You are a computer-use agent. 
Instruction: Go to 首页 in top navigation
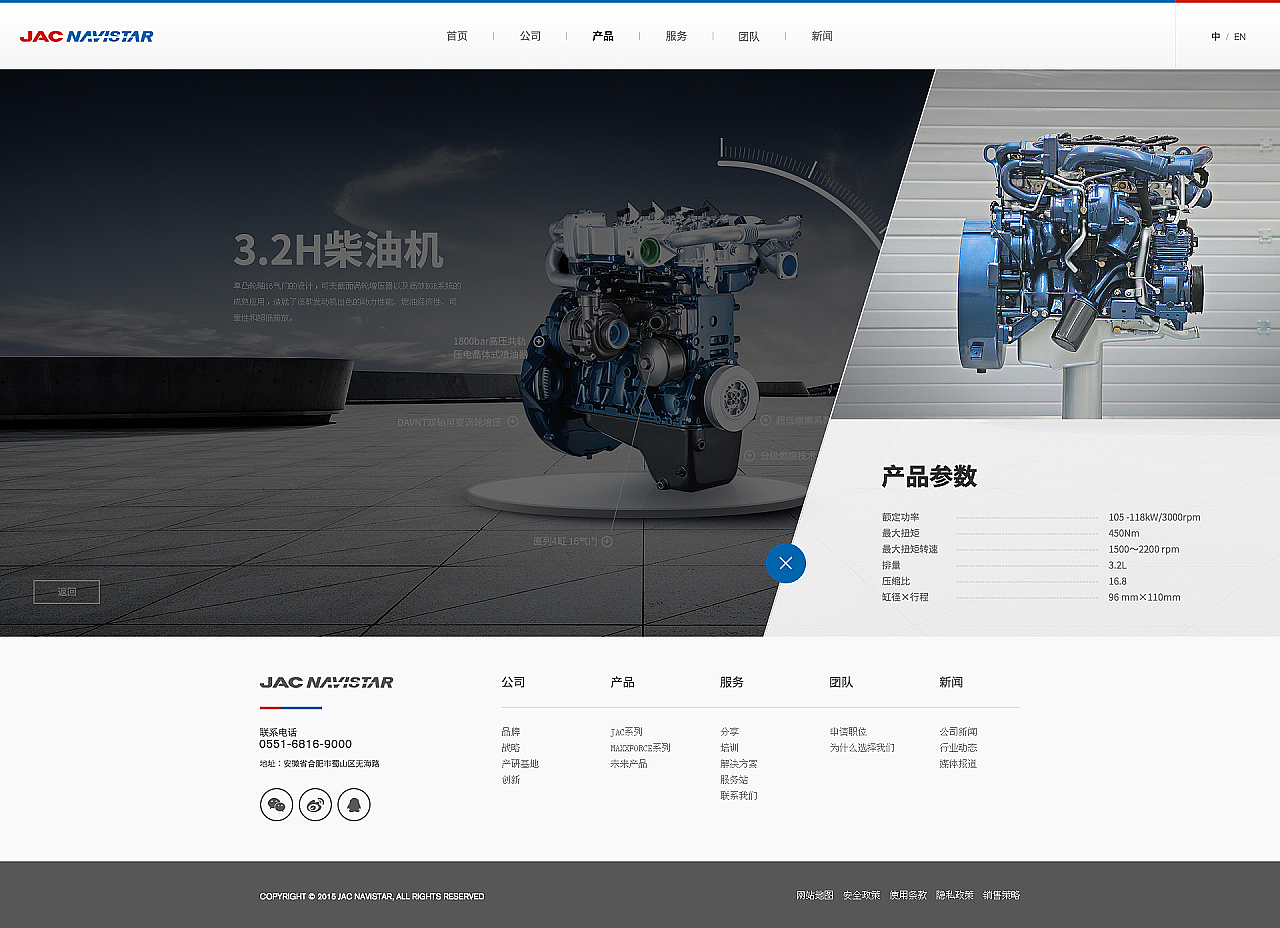pos(457,36)
